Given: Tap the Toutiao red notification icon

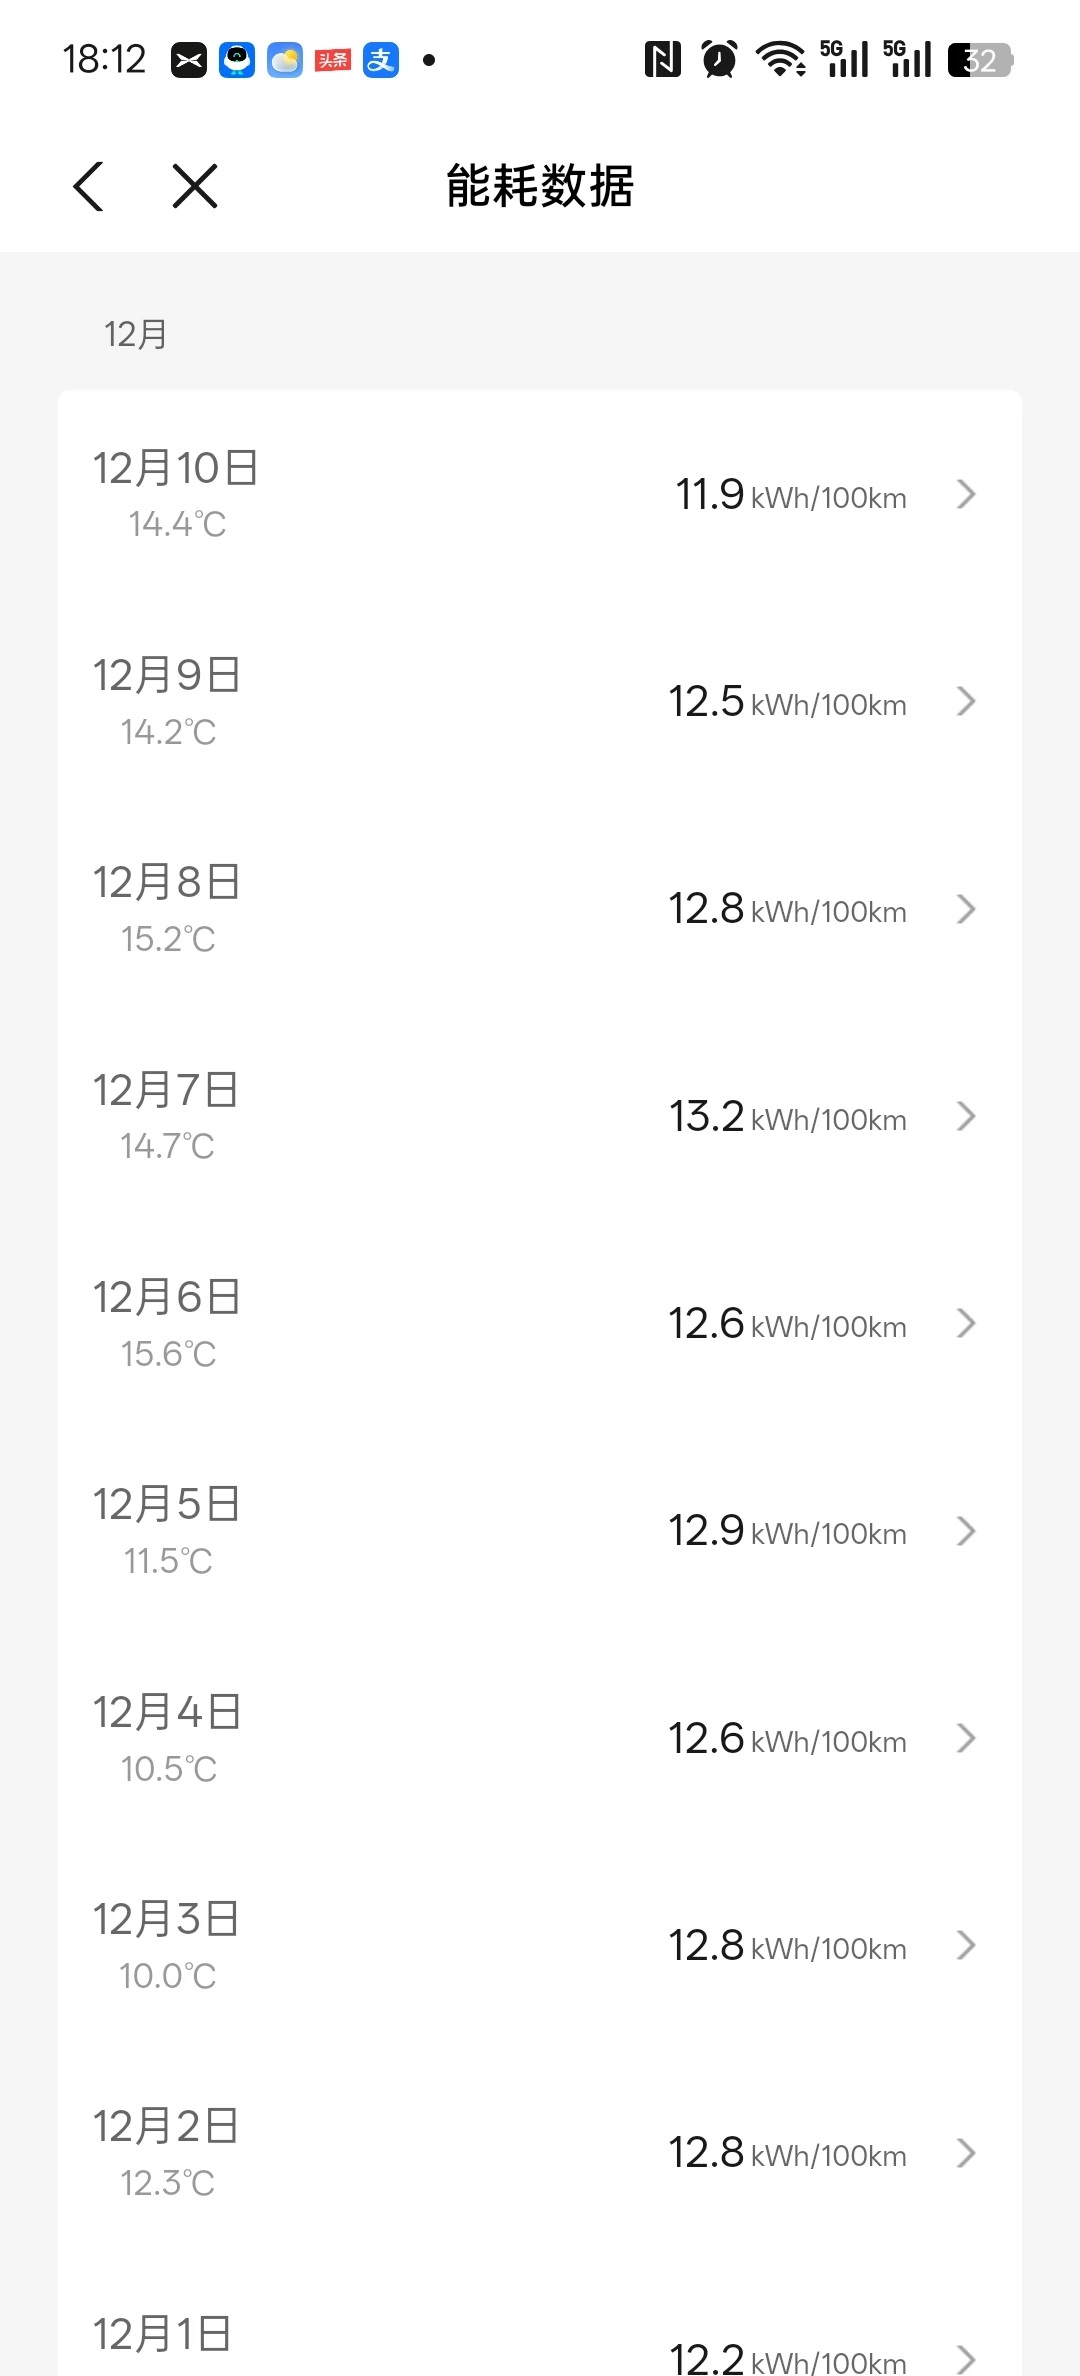Looking at the screenshot, I should pyautogui.click(x=333, y=60).
